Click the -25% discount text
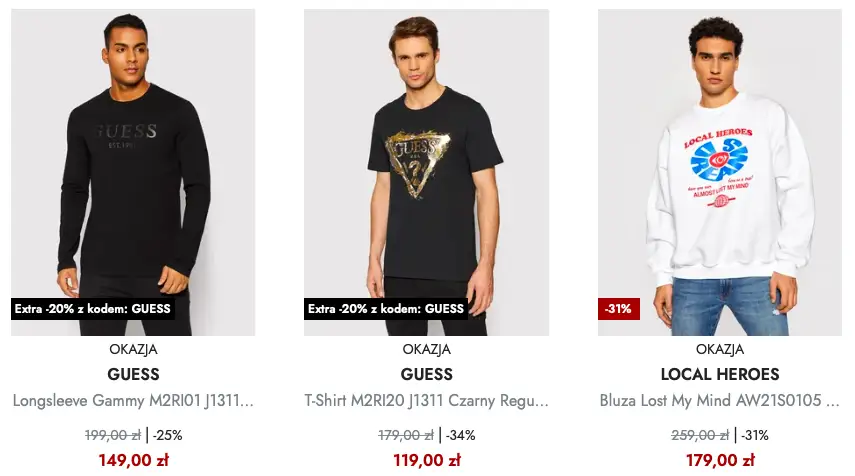The image size is (855, 476). tap(167, 435)
